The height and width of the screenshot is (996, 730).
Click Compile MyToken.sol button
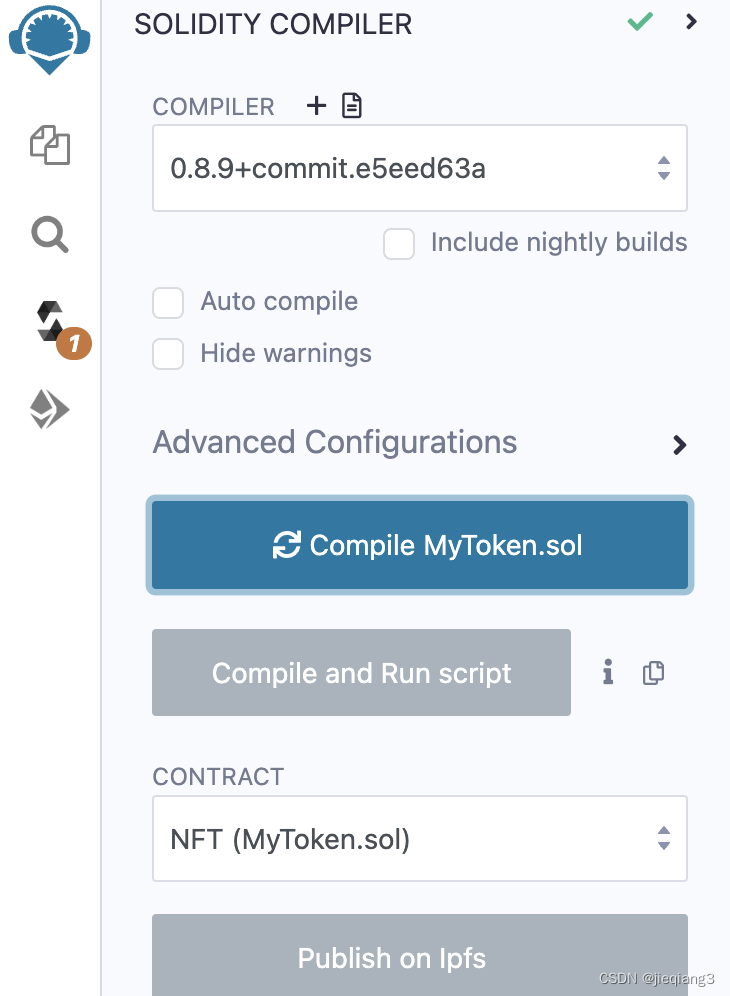419,545
